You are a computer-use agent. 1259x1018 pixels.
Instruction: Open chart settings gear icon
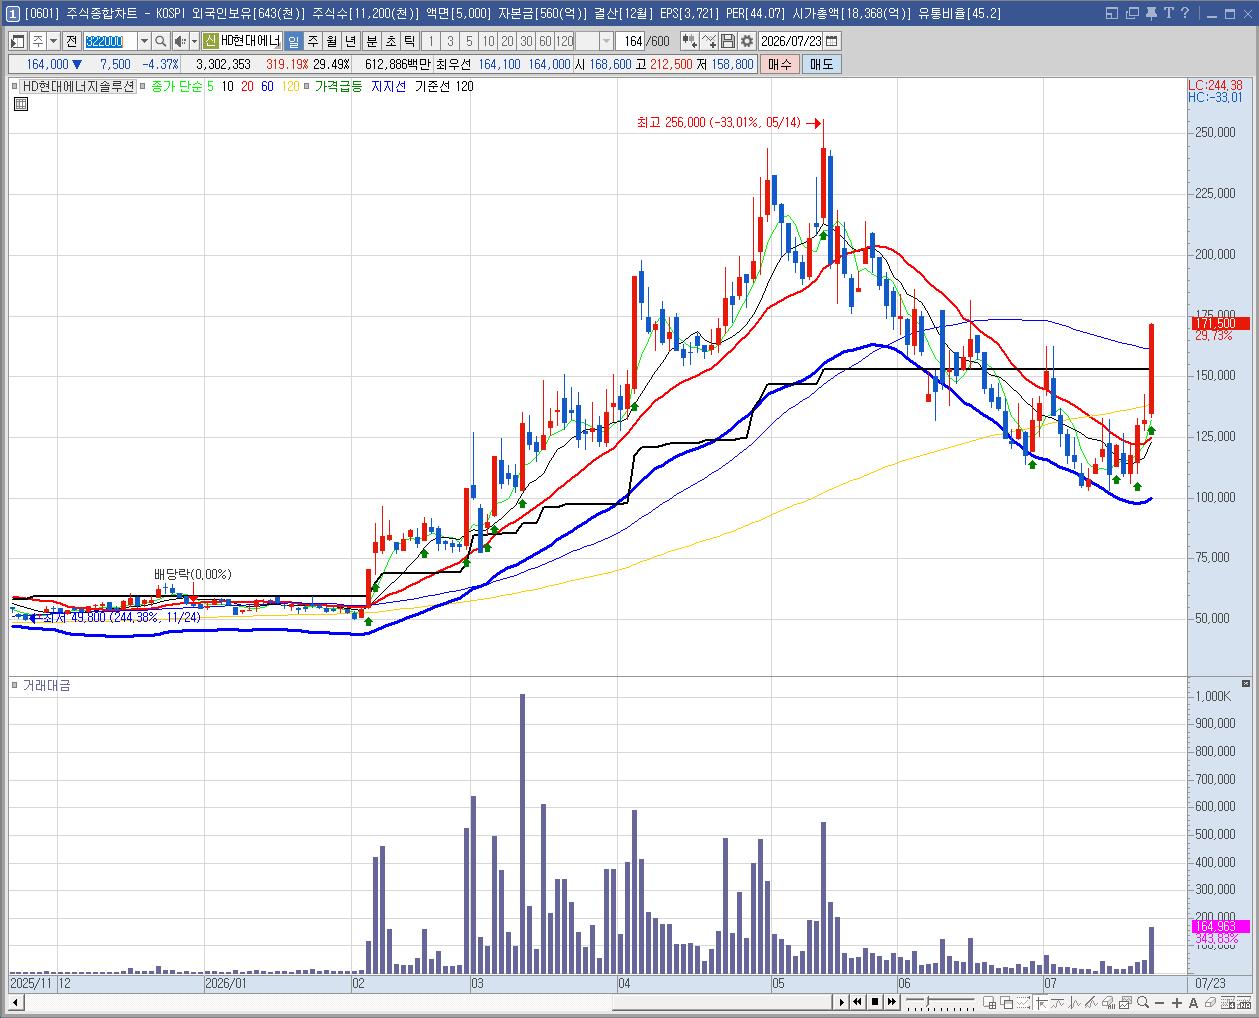point(746,41)
